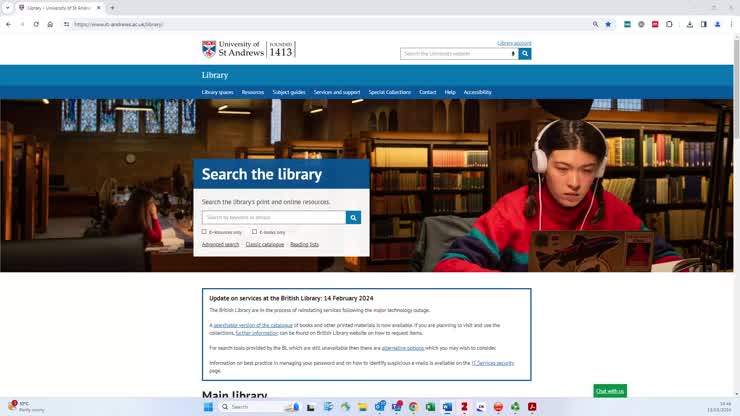Viewport: 740px width, 416px height.
Task: Open the grey circular extension icon
Action: click(x=641, y=24)
